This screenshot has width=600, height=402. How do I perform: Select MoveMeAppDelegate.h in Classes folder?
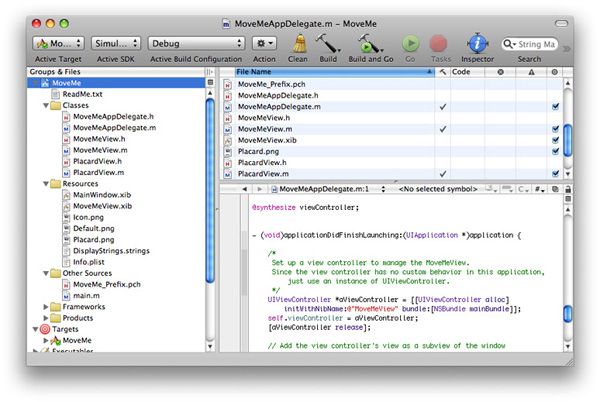(113, 116)
